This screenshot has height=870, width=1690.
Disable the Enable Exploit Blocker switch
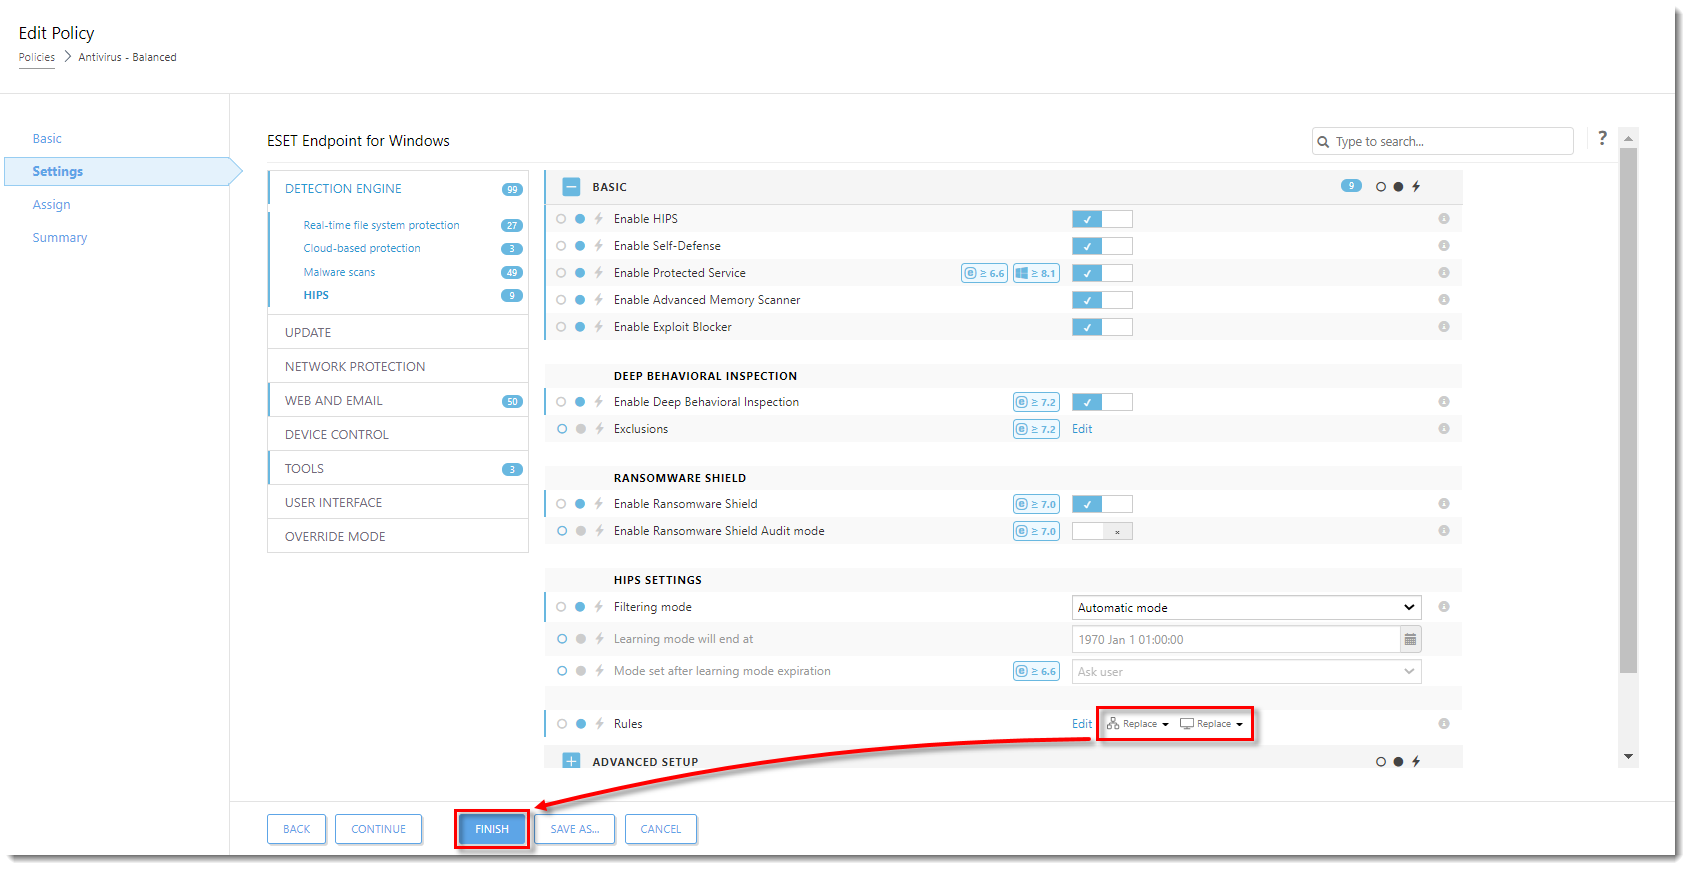click(1101, 327)
